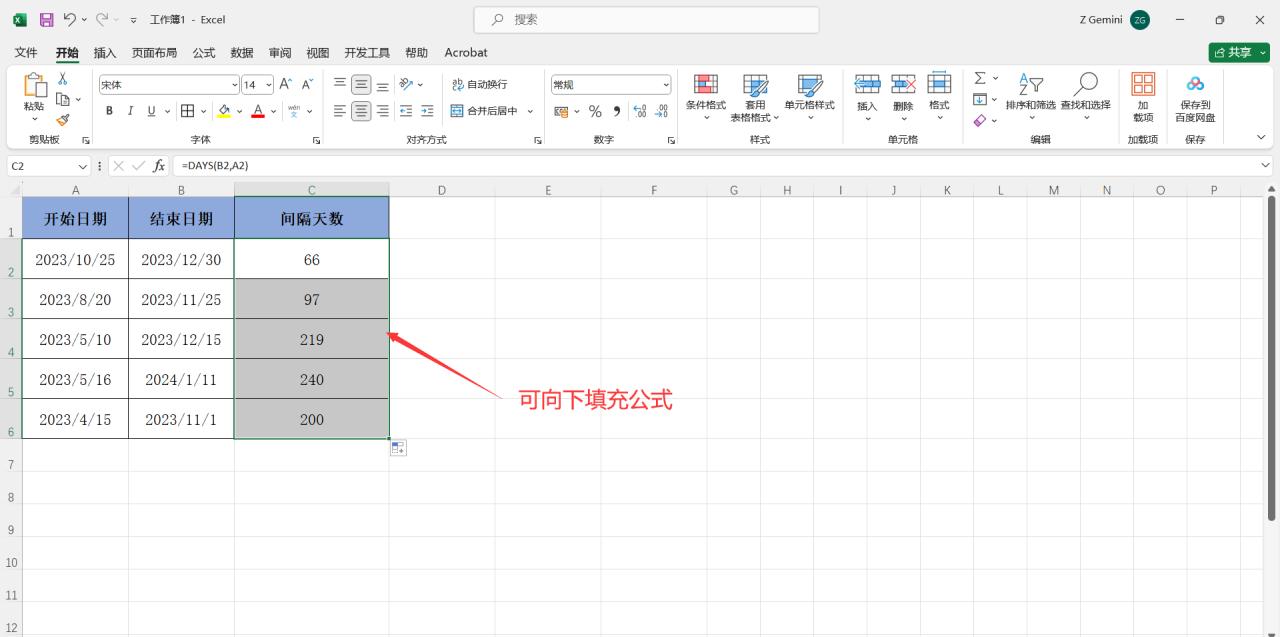Open 套用表格格式 table format menu
1280x637 pixels.
[x=755, y=96]
